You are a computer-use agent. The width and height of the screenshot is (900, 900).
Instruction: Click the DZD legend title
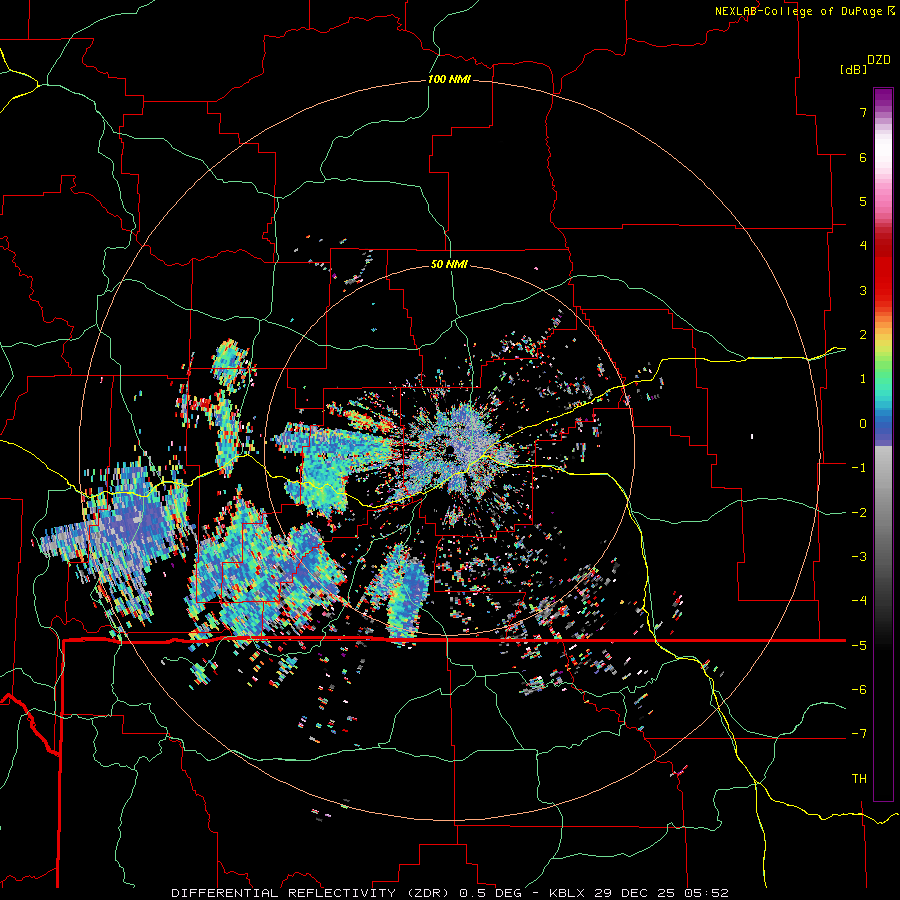click(x=879, y=60)
